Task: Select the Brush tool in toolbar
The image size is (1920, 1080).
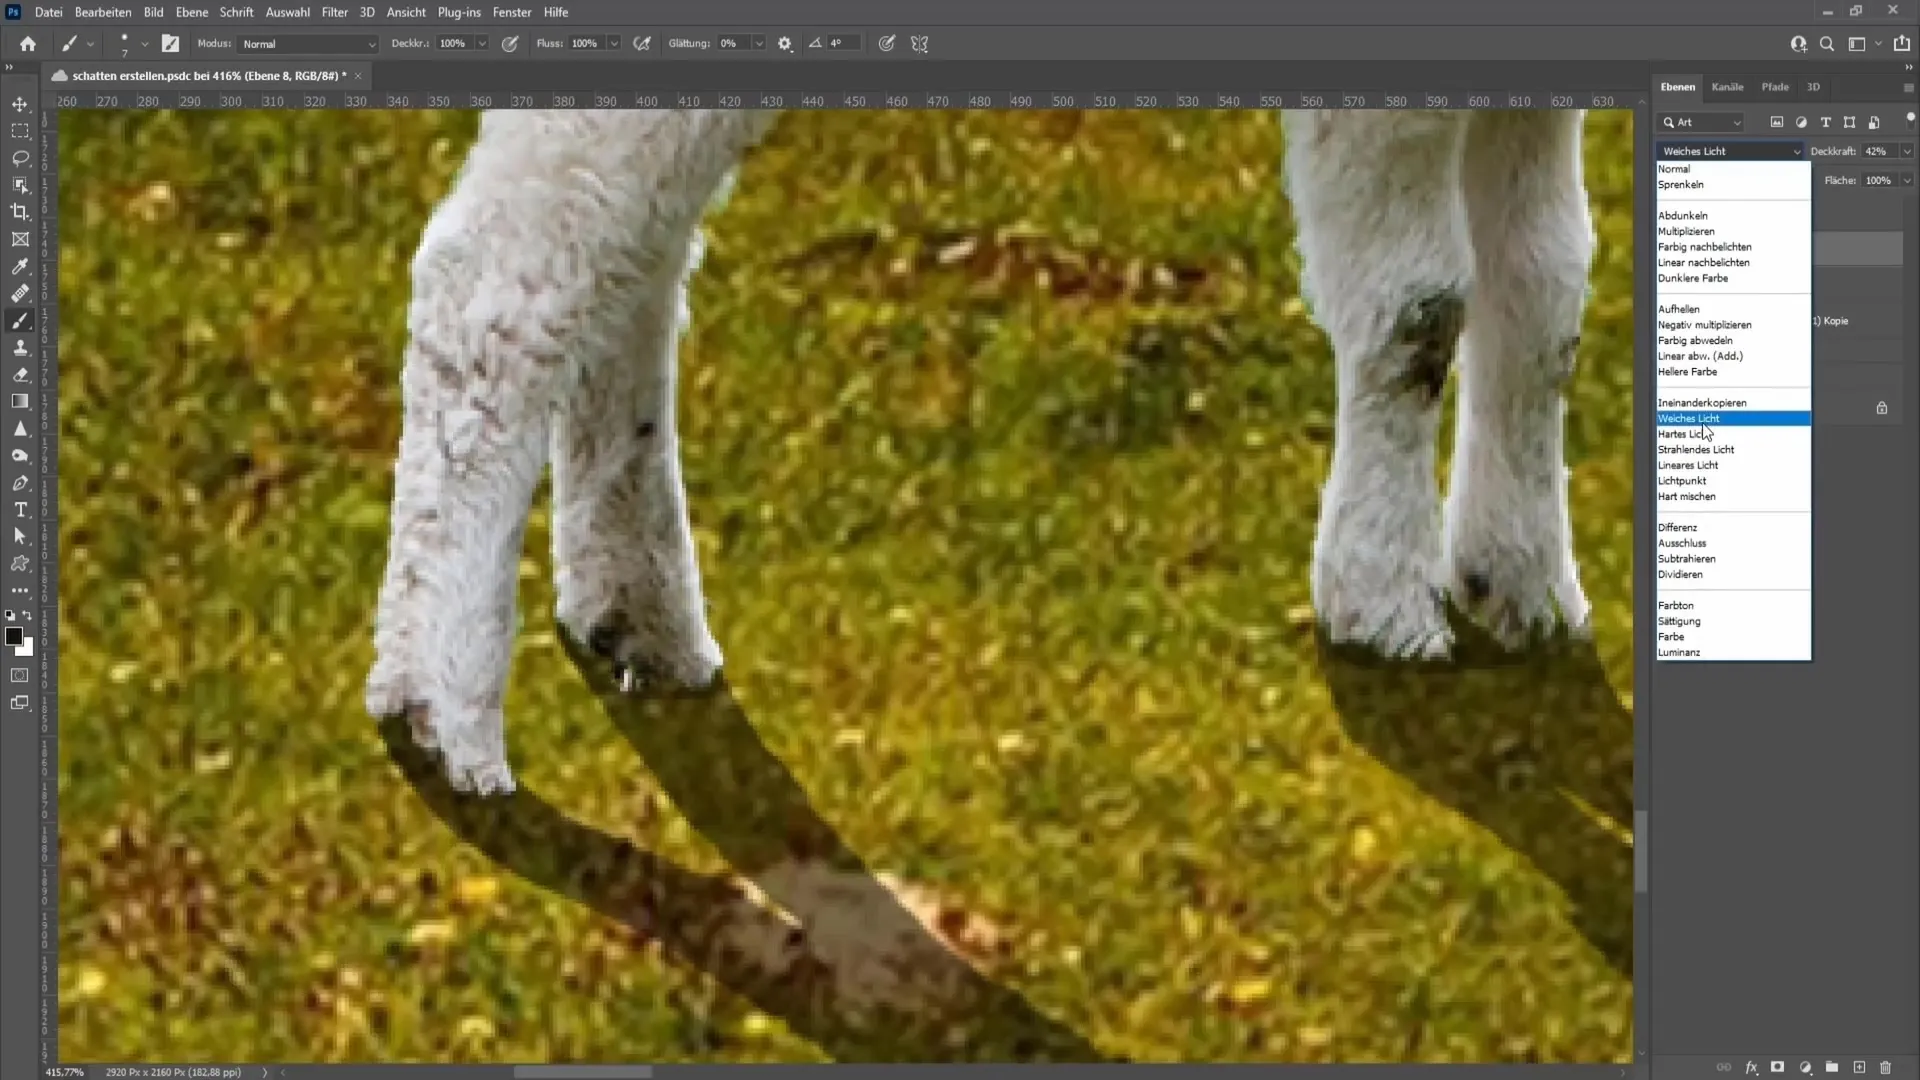Action: (20, 320)
